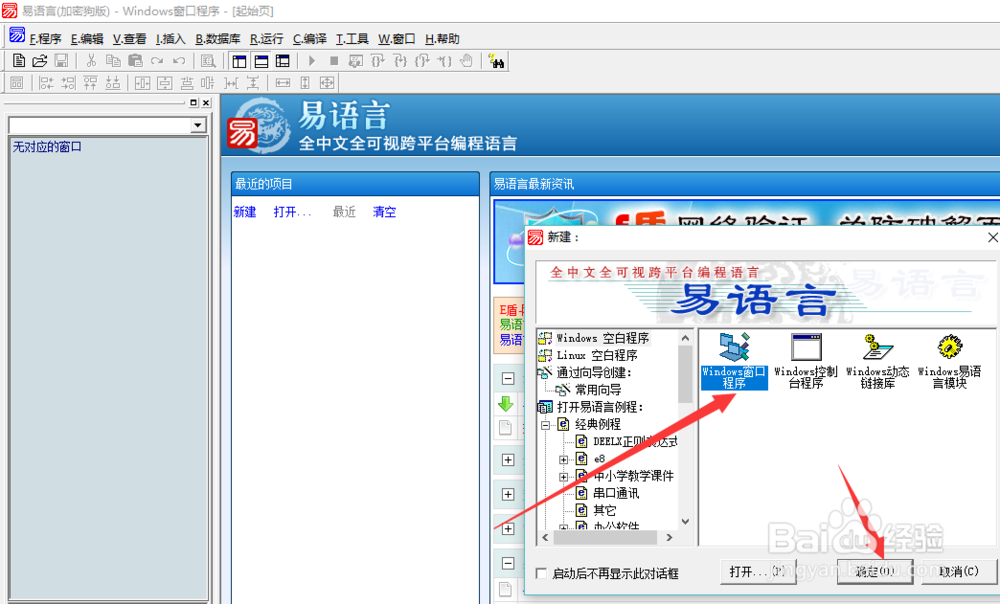The width and height of the screenshot is (1000, 604).
Task: Click the 打开... link in recent projects
Action: coord(293,212)
